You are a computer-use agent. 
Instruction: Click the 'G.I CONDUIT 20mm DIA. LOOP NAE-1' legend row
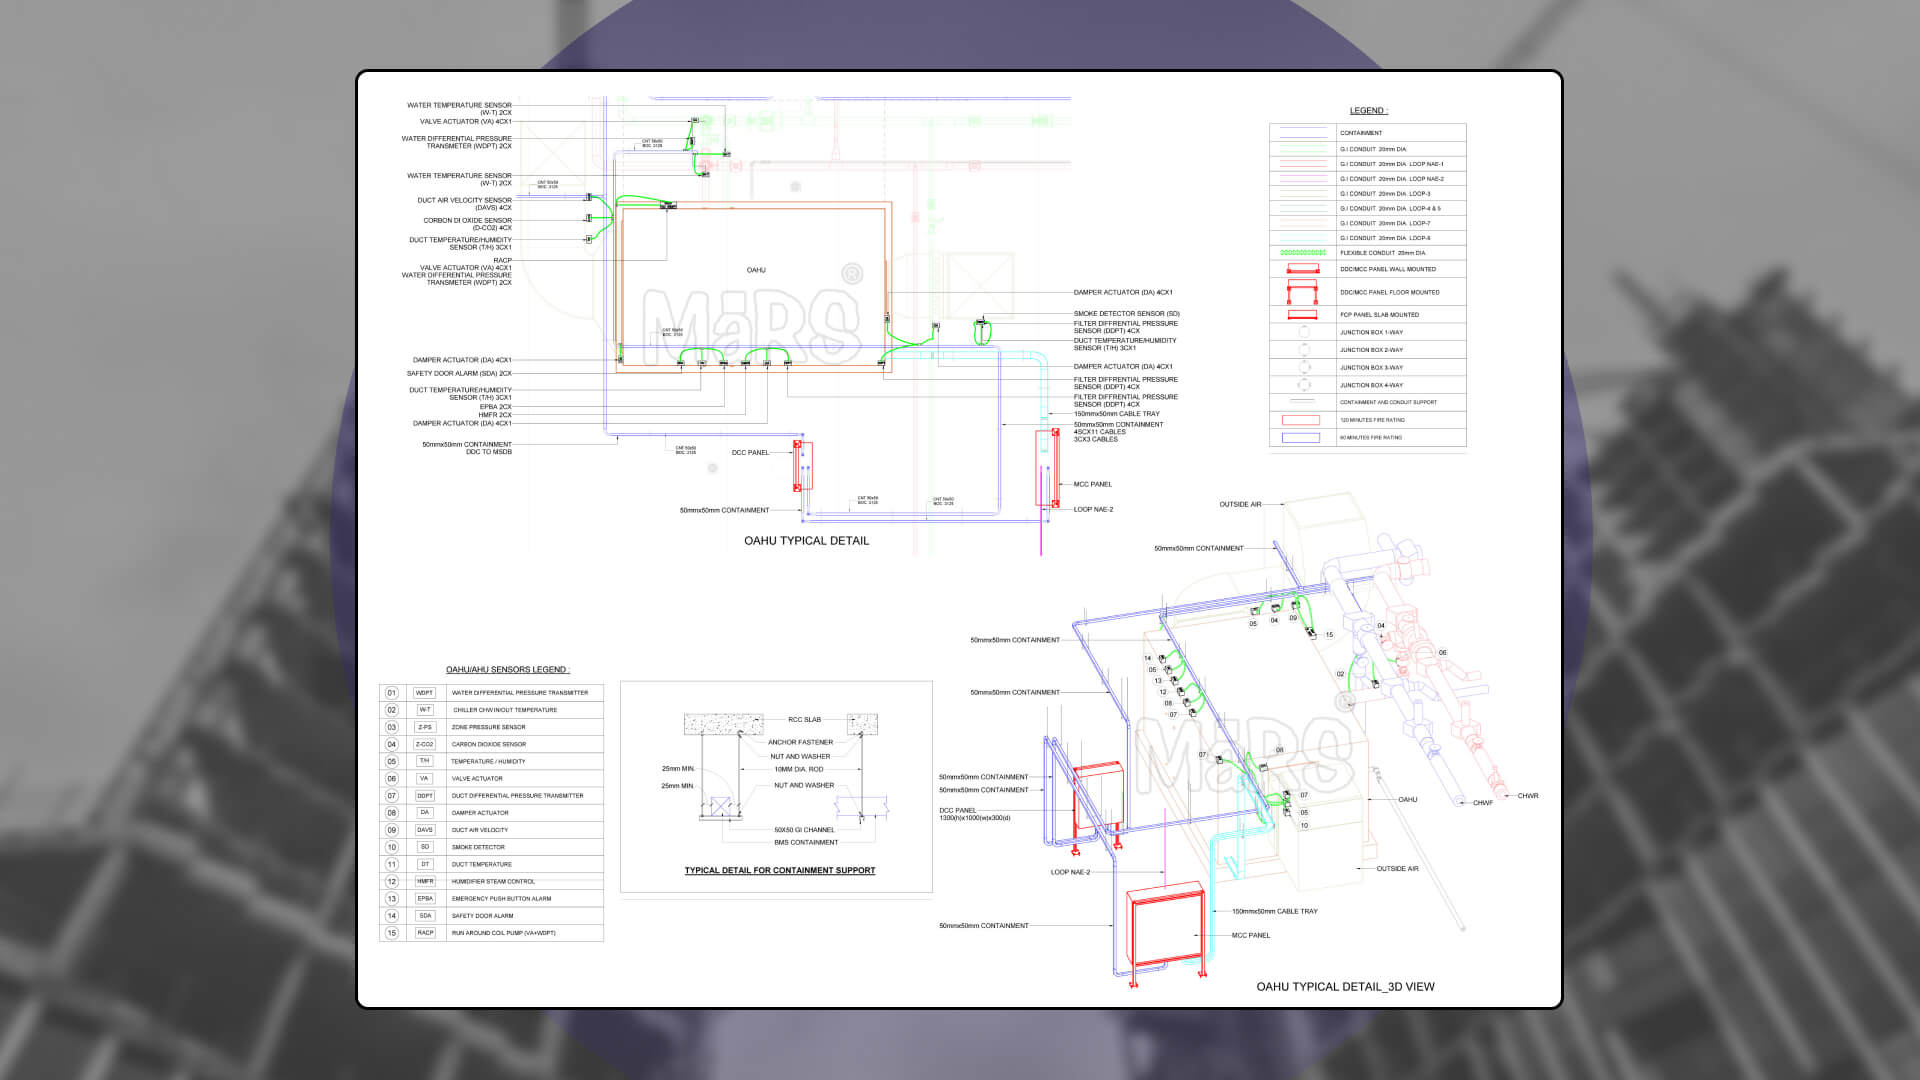tap(1368, 164)
